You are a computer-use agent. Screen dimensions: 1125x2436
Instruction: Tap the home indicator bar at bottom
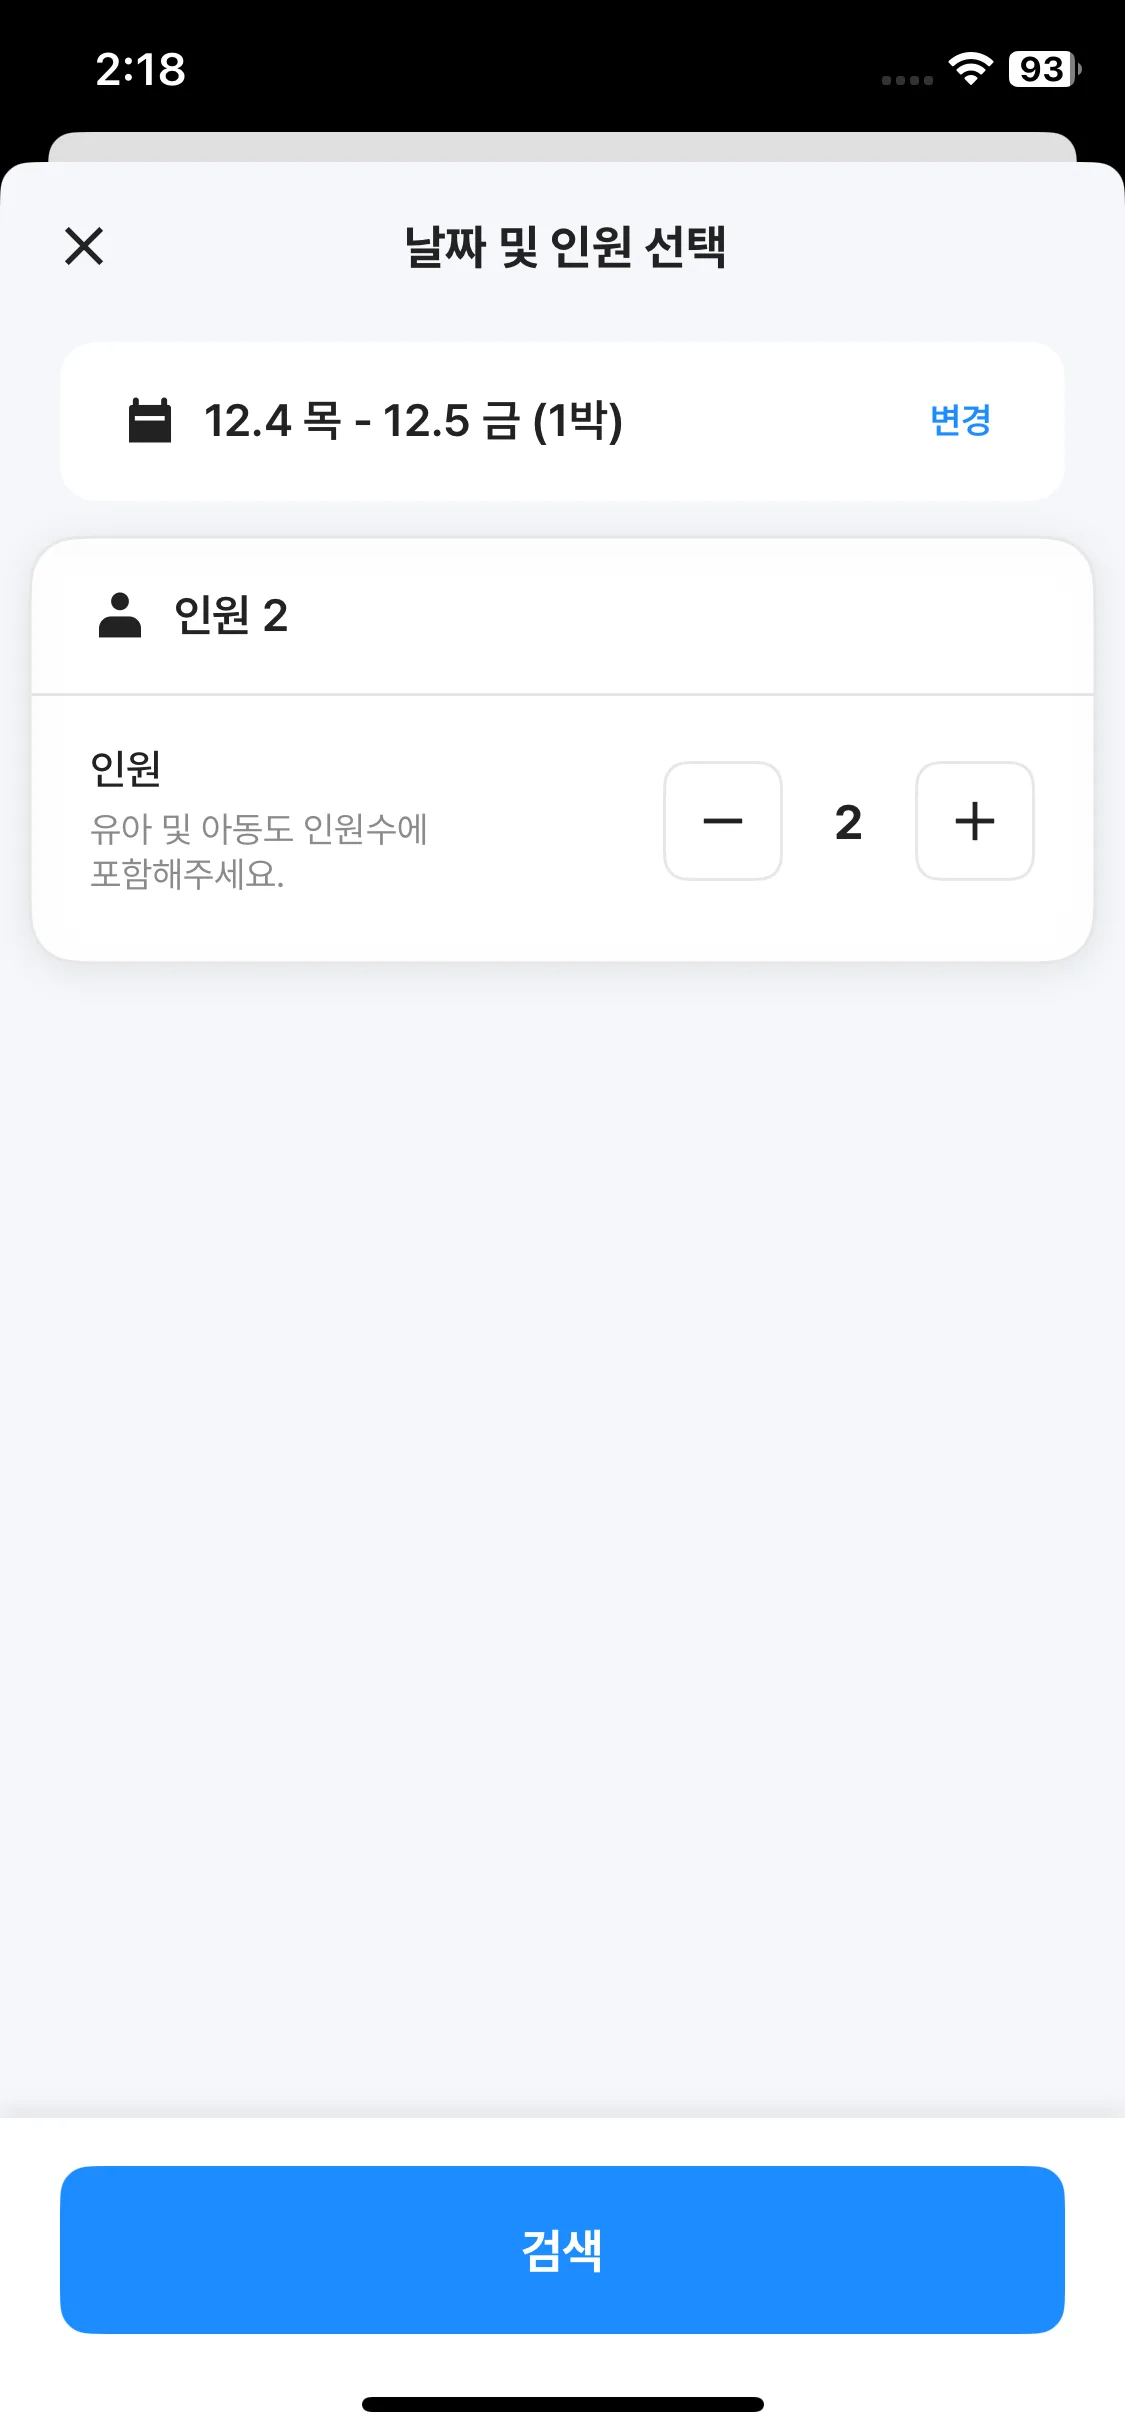562,2404
